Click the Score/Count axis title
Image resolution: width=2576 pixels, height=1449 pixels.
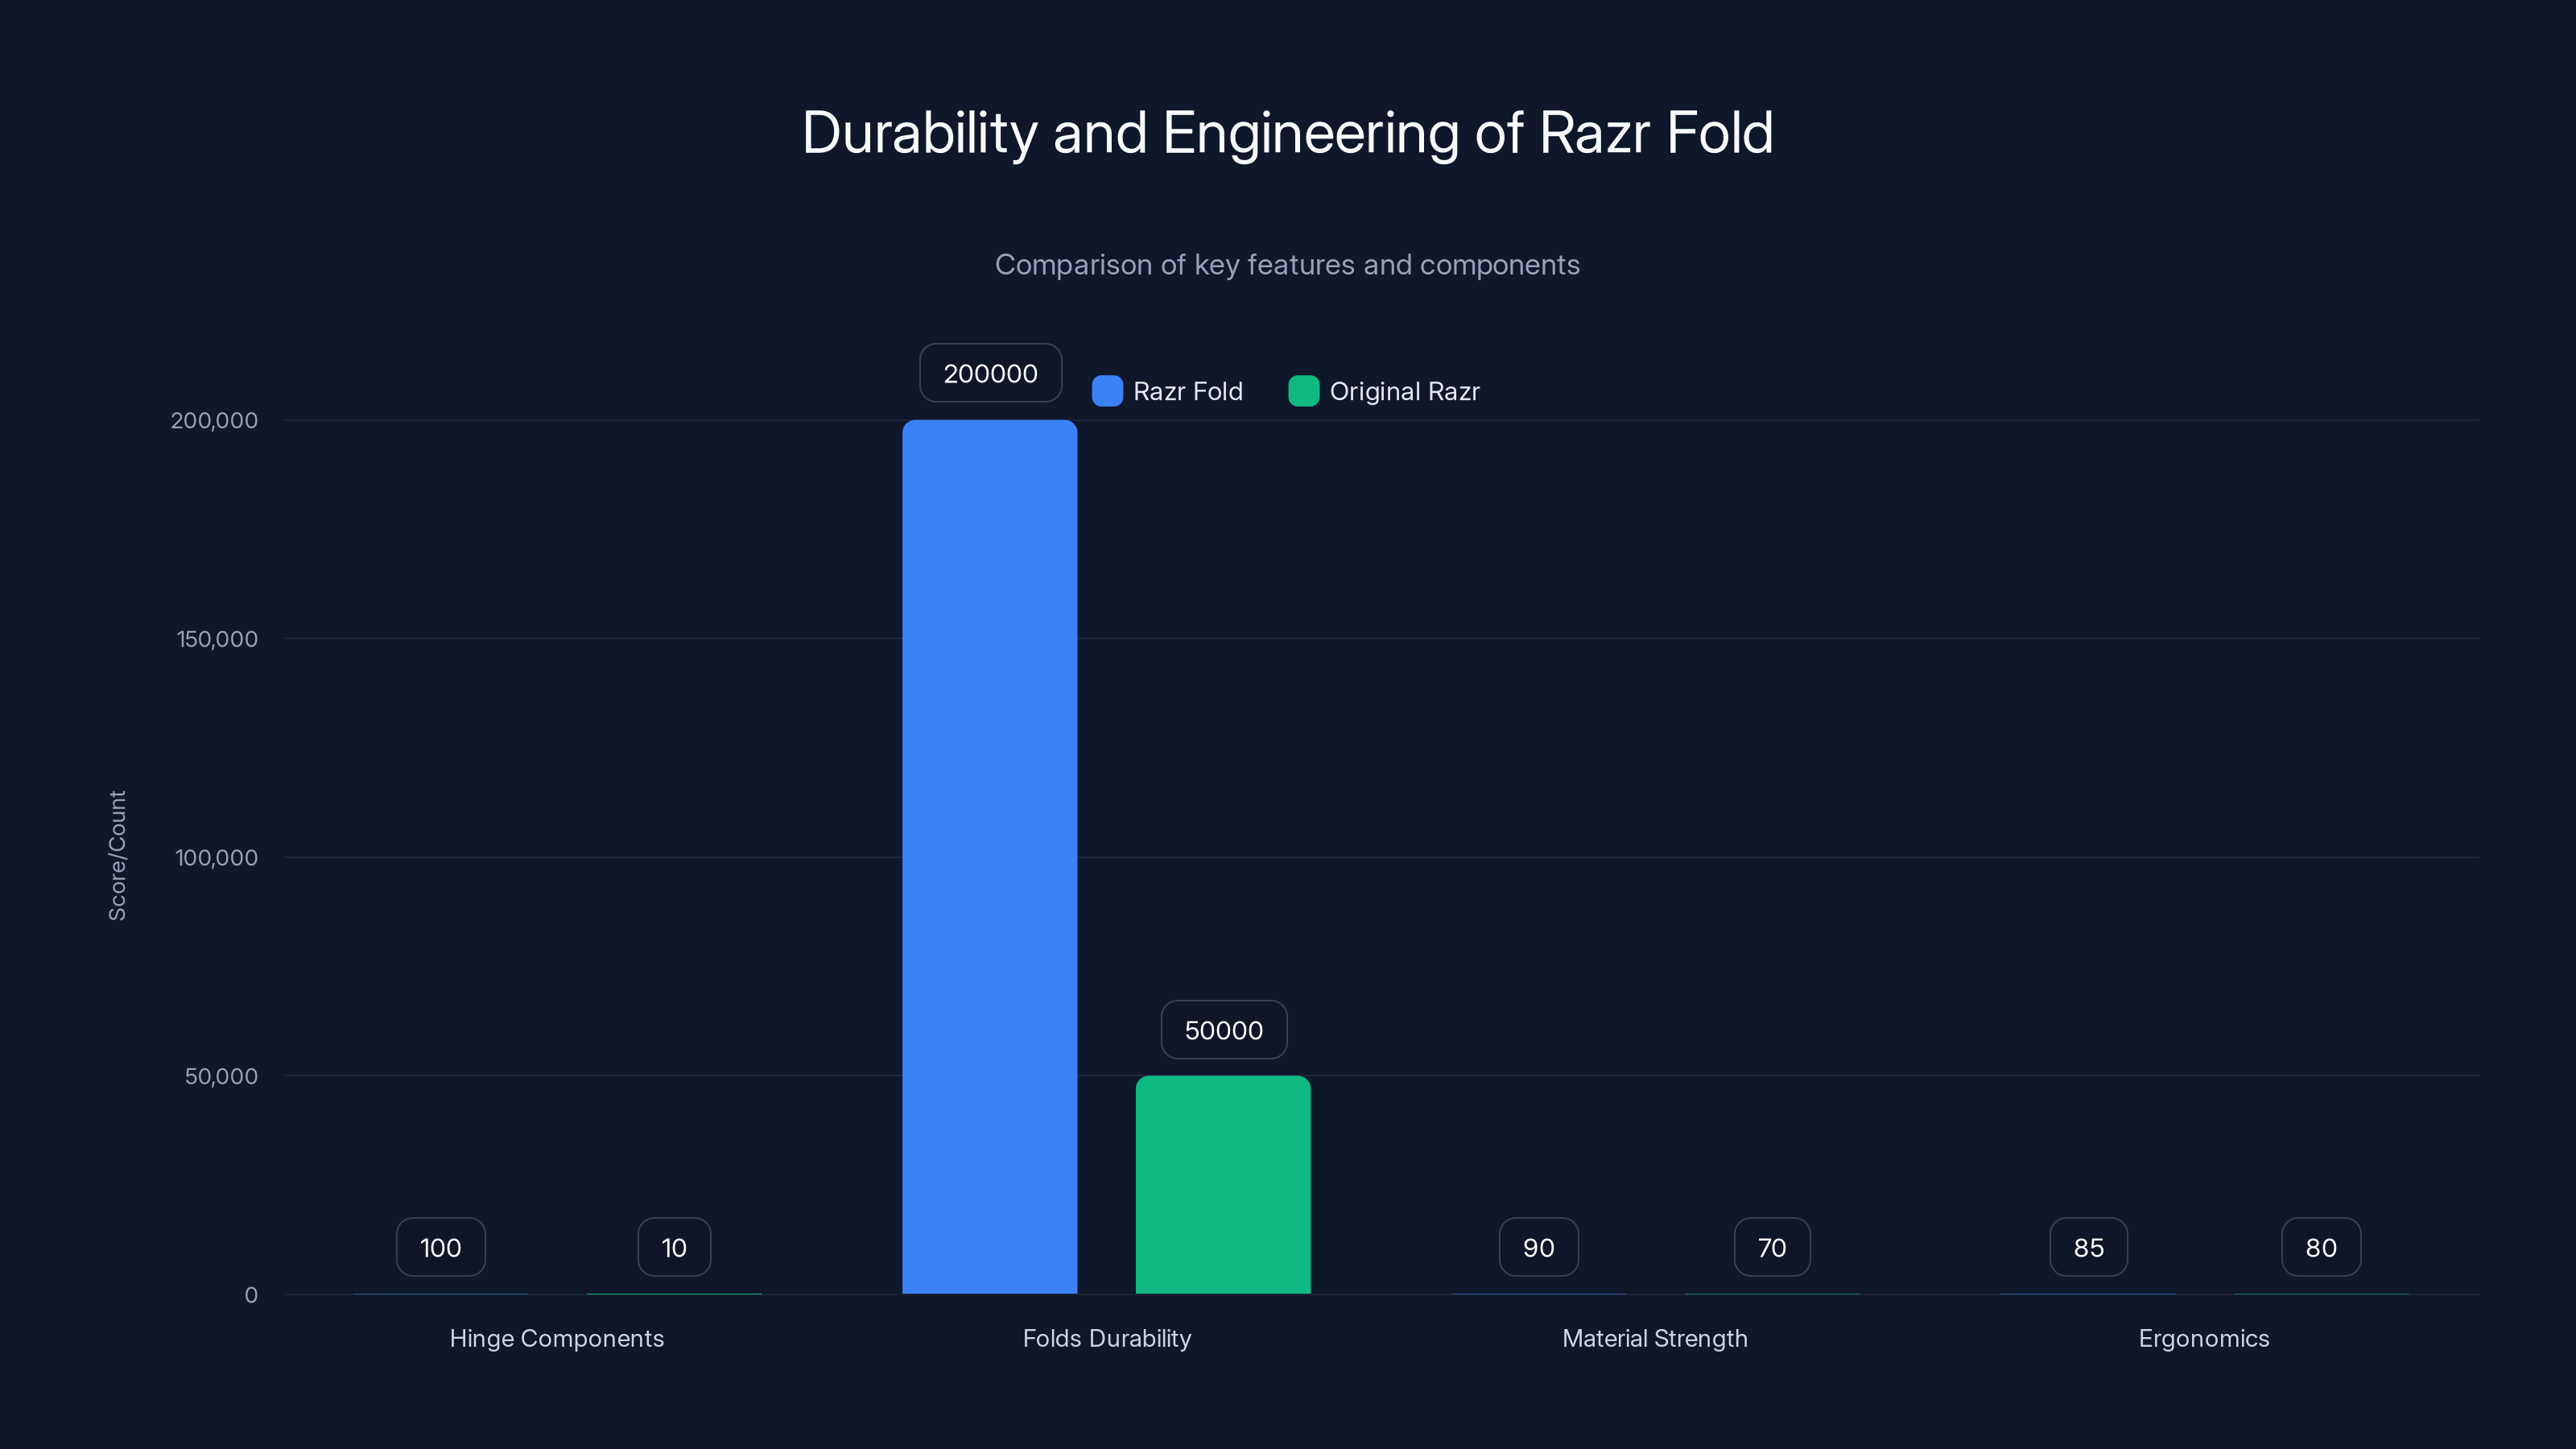[117, 855]
